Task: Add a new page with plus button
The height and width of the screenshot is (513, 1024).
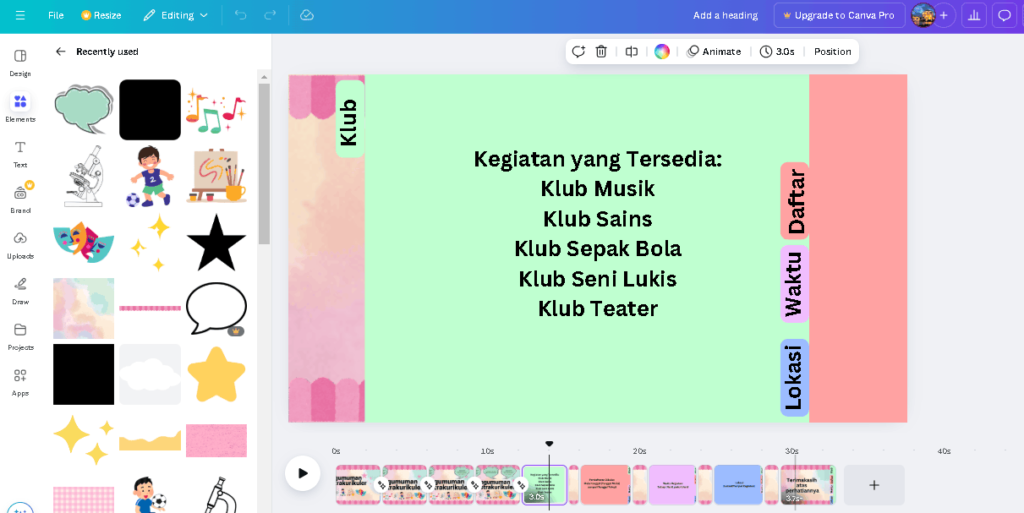Action: point(874,485)
